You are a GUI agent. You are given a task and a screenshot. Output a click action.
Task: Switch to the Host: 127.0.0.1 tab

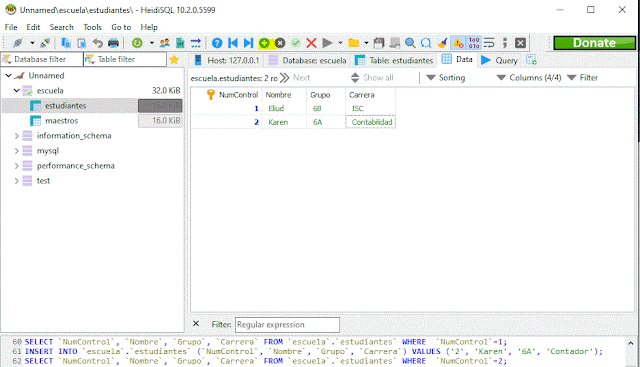tap(227, 60)
